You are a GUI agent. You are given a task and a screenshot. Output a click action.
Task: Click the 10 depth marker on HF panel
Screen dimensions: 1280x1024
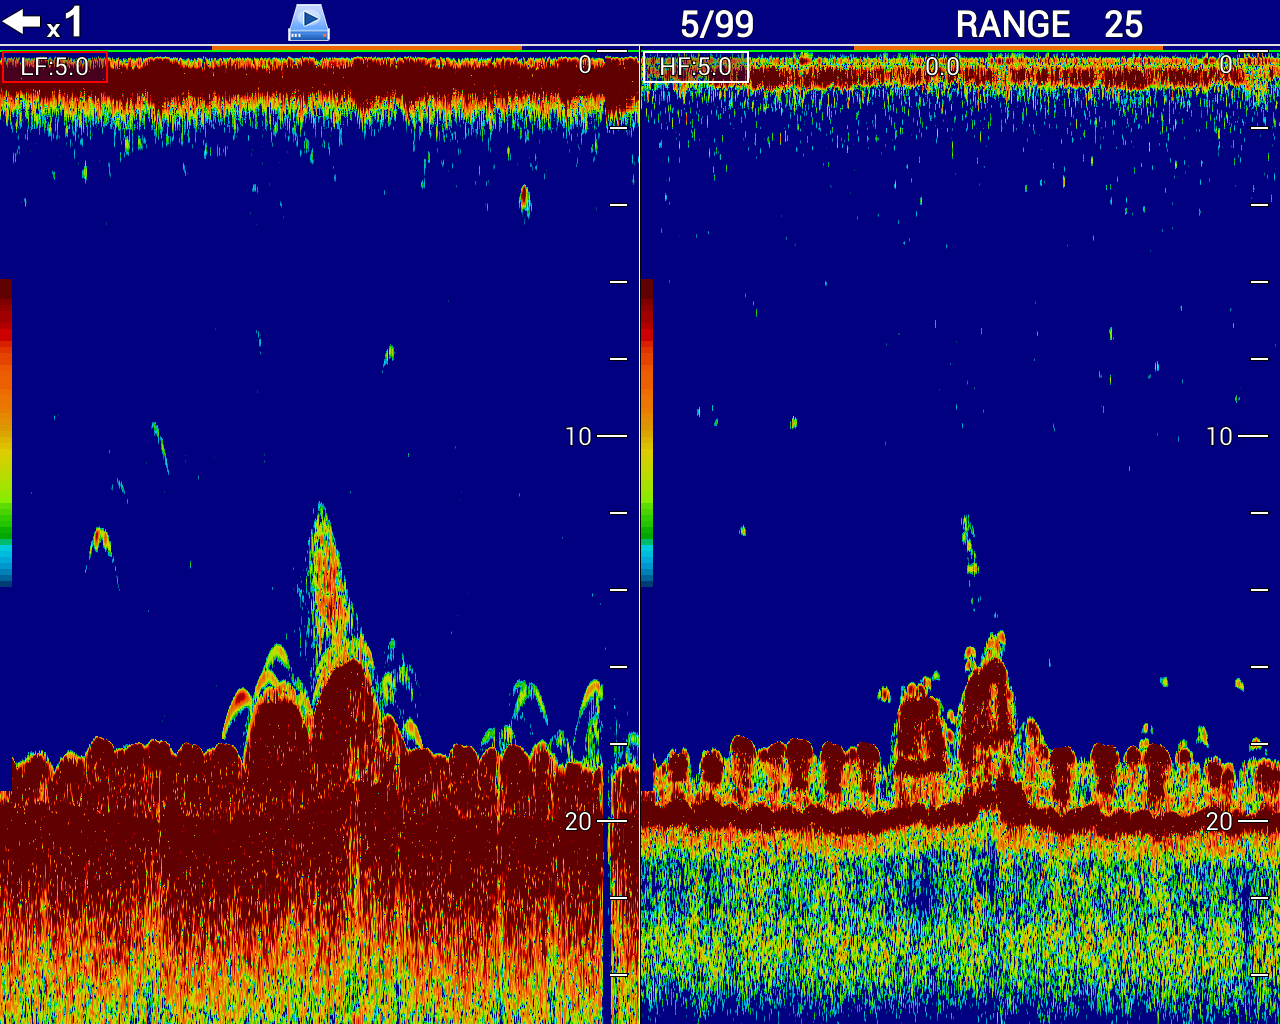pyautogui.click(x=1219, y=436)
